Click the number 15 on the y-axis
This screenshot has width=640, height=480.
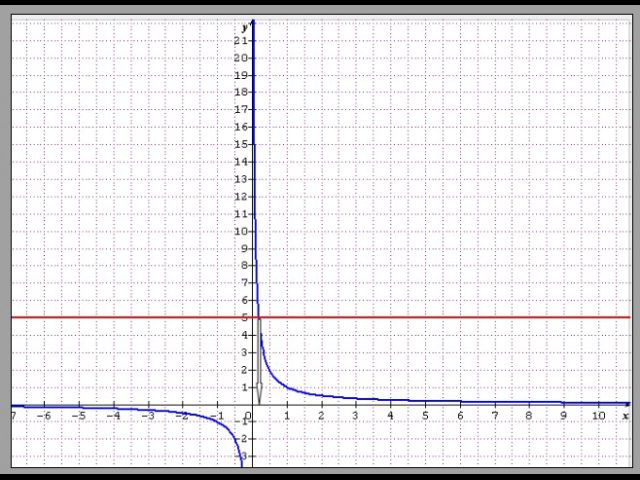click(240, 145)
